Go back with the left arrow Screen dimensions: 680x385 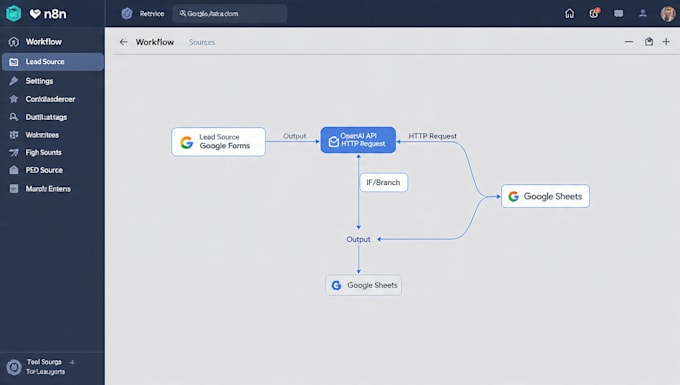pyautogui.click(x=124, y=42)
